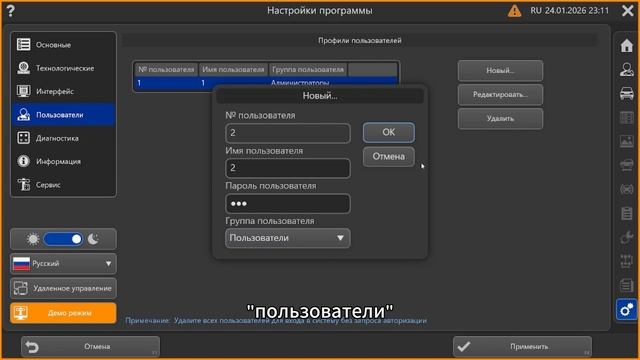Viewport: 640px width, 360px height.
Task: Open the wheel alignment icon in right sidebar
Action: pos(627,189)
